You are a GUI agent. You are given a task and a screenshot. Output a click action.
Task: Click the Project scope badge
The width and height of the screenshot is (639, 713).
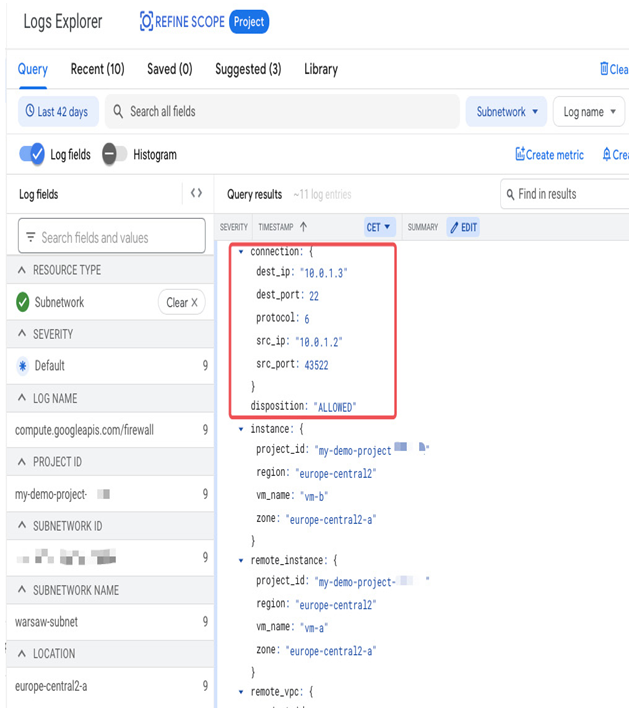pos(249,22)
